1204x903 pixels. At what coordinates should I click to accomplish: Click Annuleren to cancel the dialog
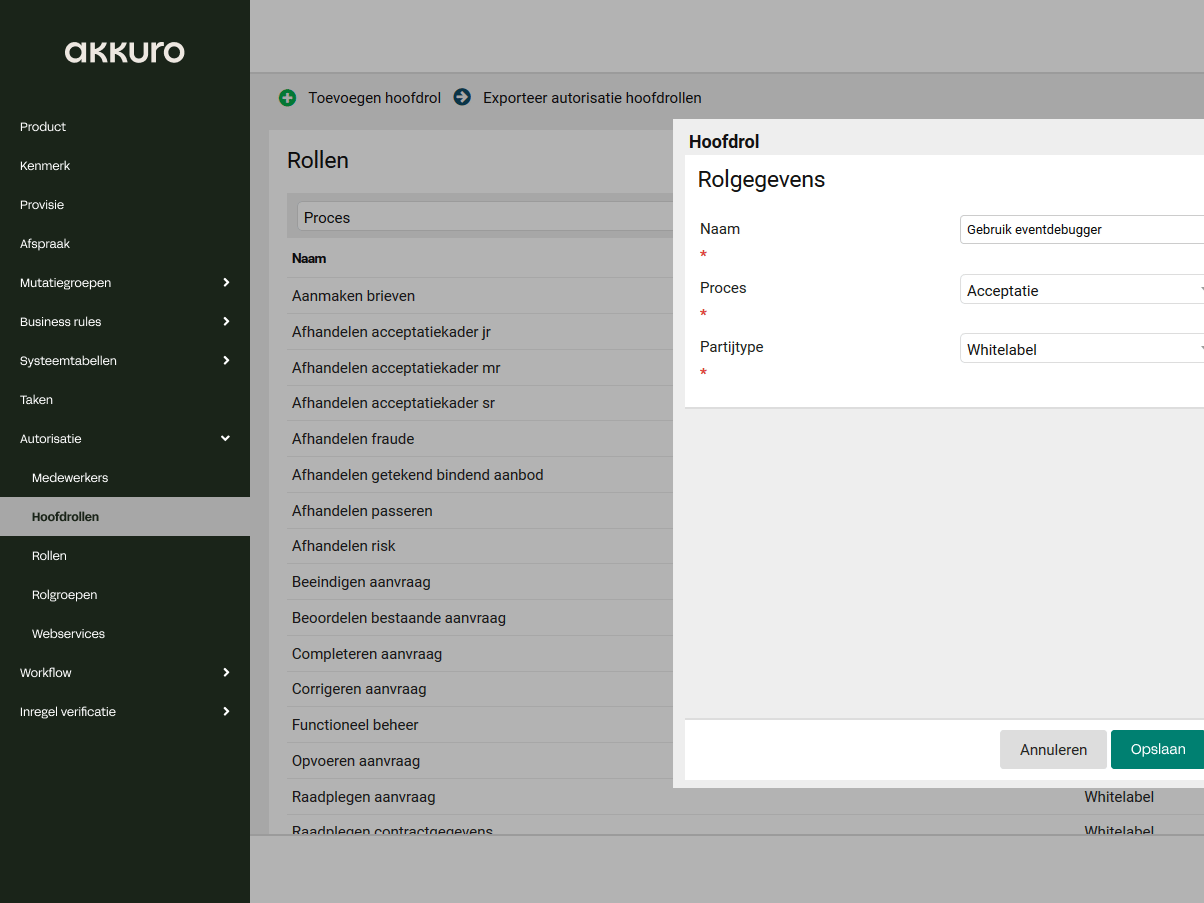[1053, 749]
